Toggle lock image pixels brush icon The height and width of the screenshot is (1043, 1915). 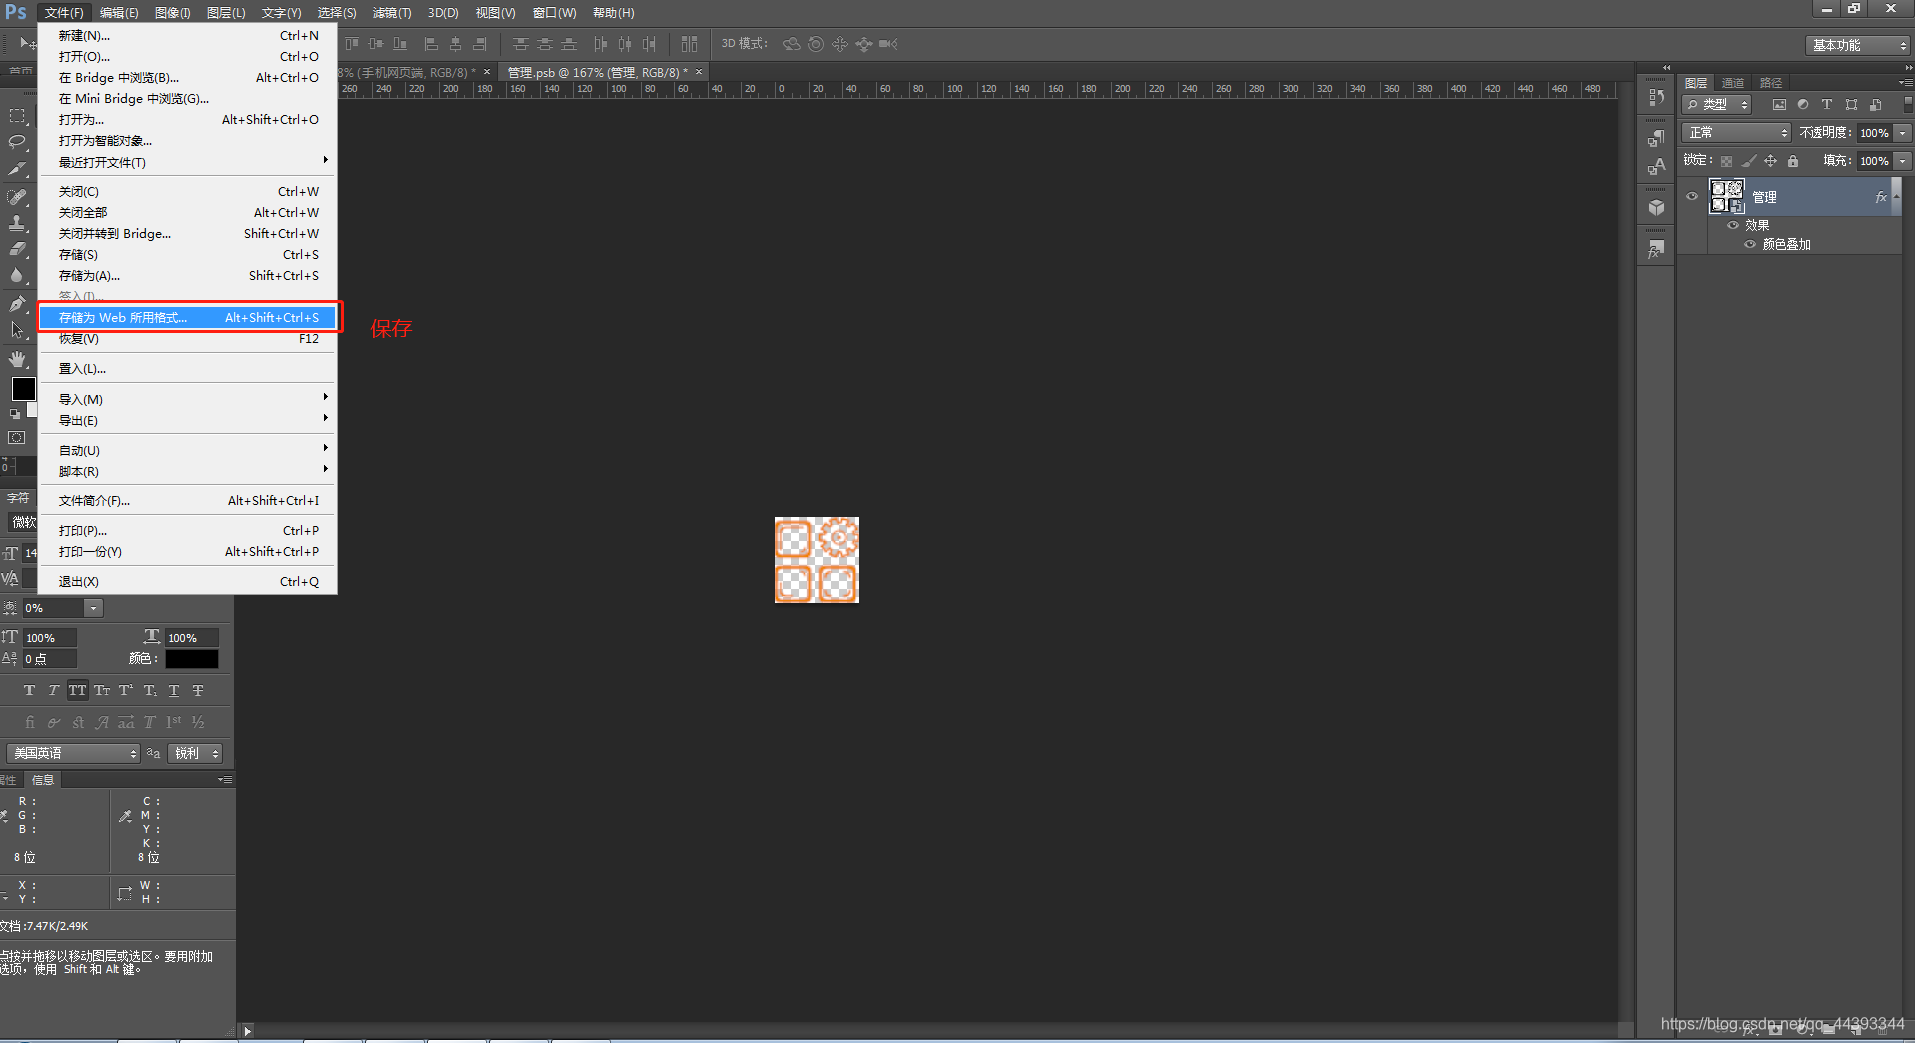1748,161
